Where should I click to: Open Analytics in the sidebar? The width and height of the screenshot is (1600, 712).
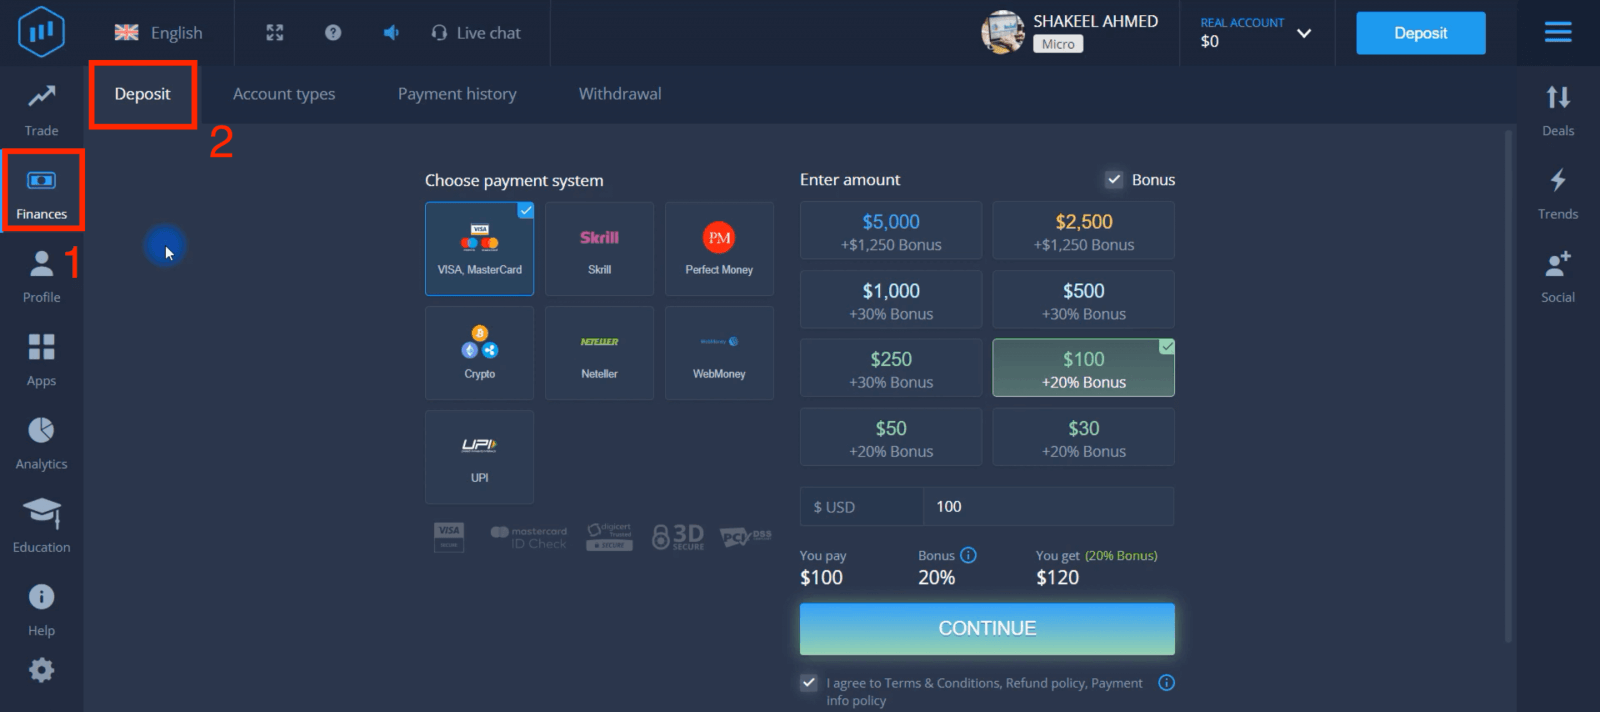(x=41, y=442)
